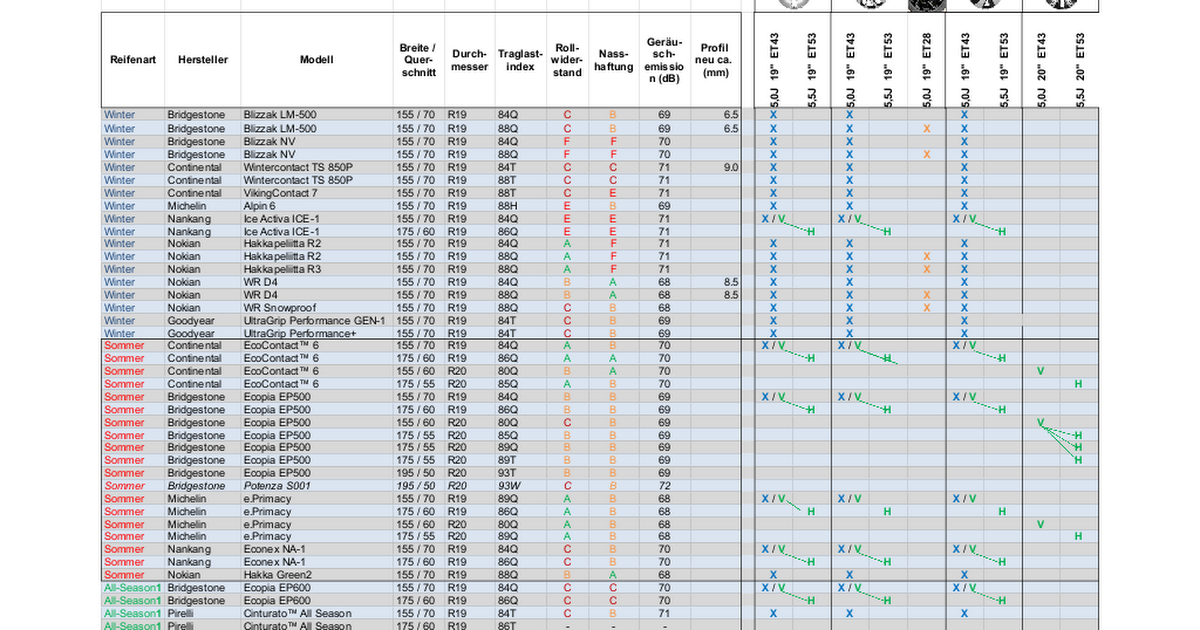
Task: Select the Breite / Querschnitt header cell
Action: pos(418,60)
